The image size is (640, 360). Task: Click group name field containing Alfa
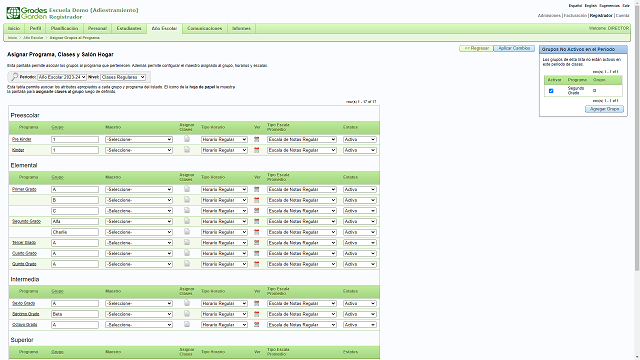point(75,221)
